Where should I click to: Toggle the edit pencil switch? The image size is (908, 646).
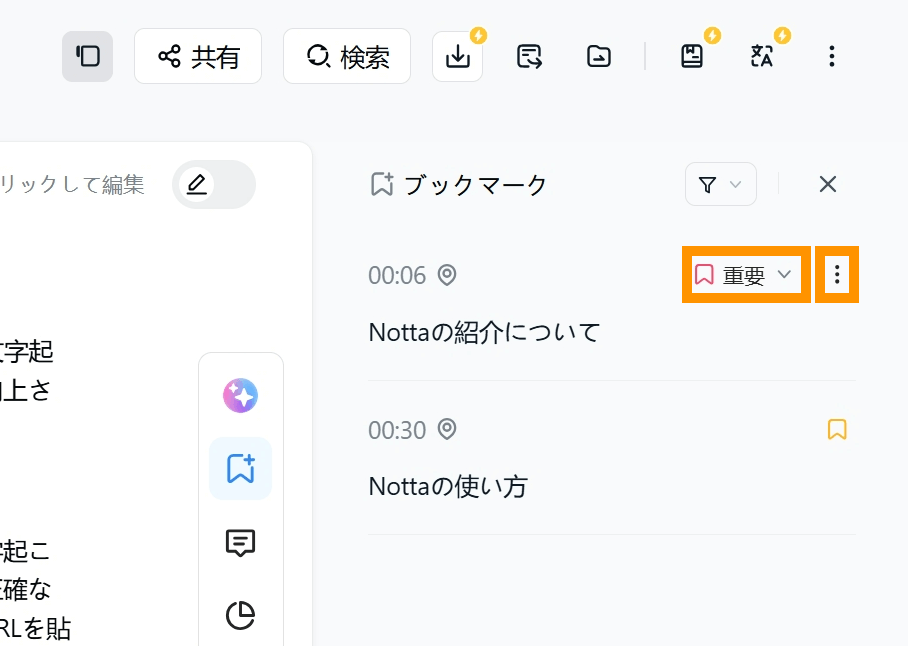click(214, 185)
